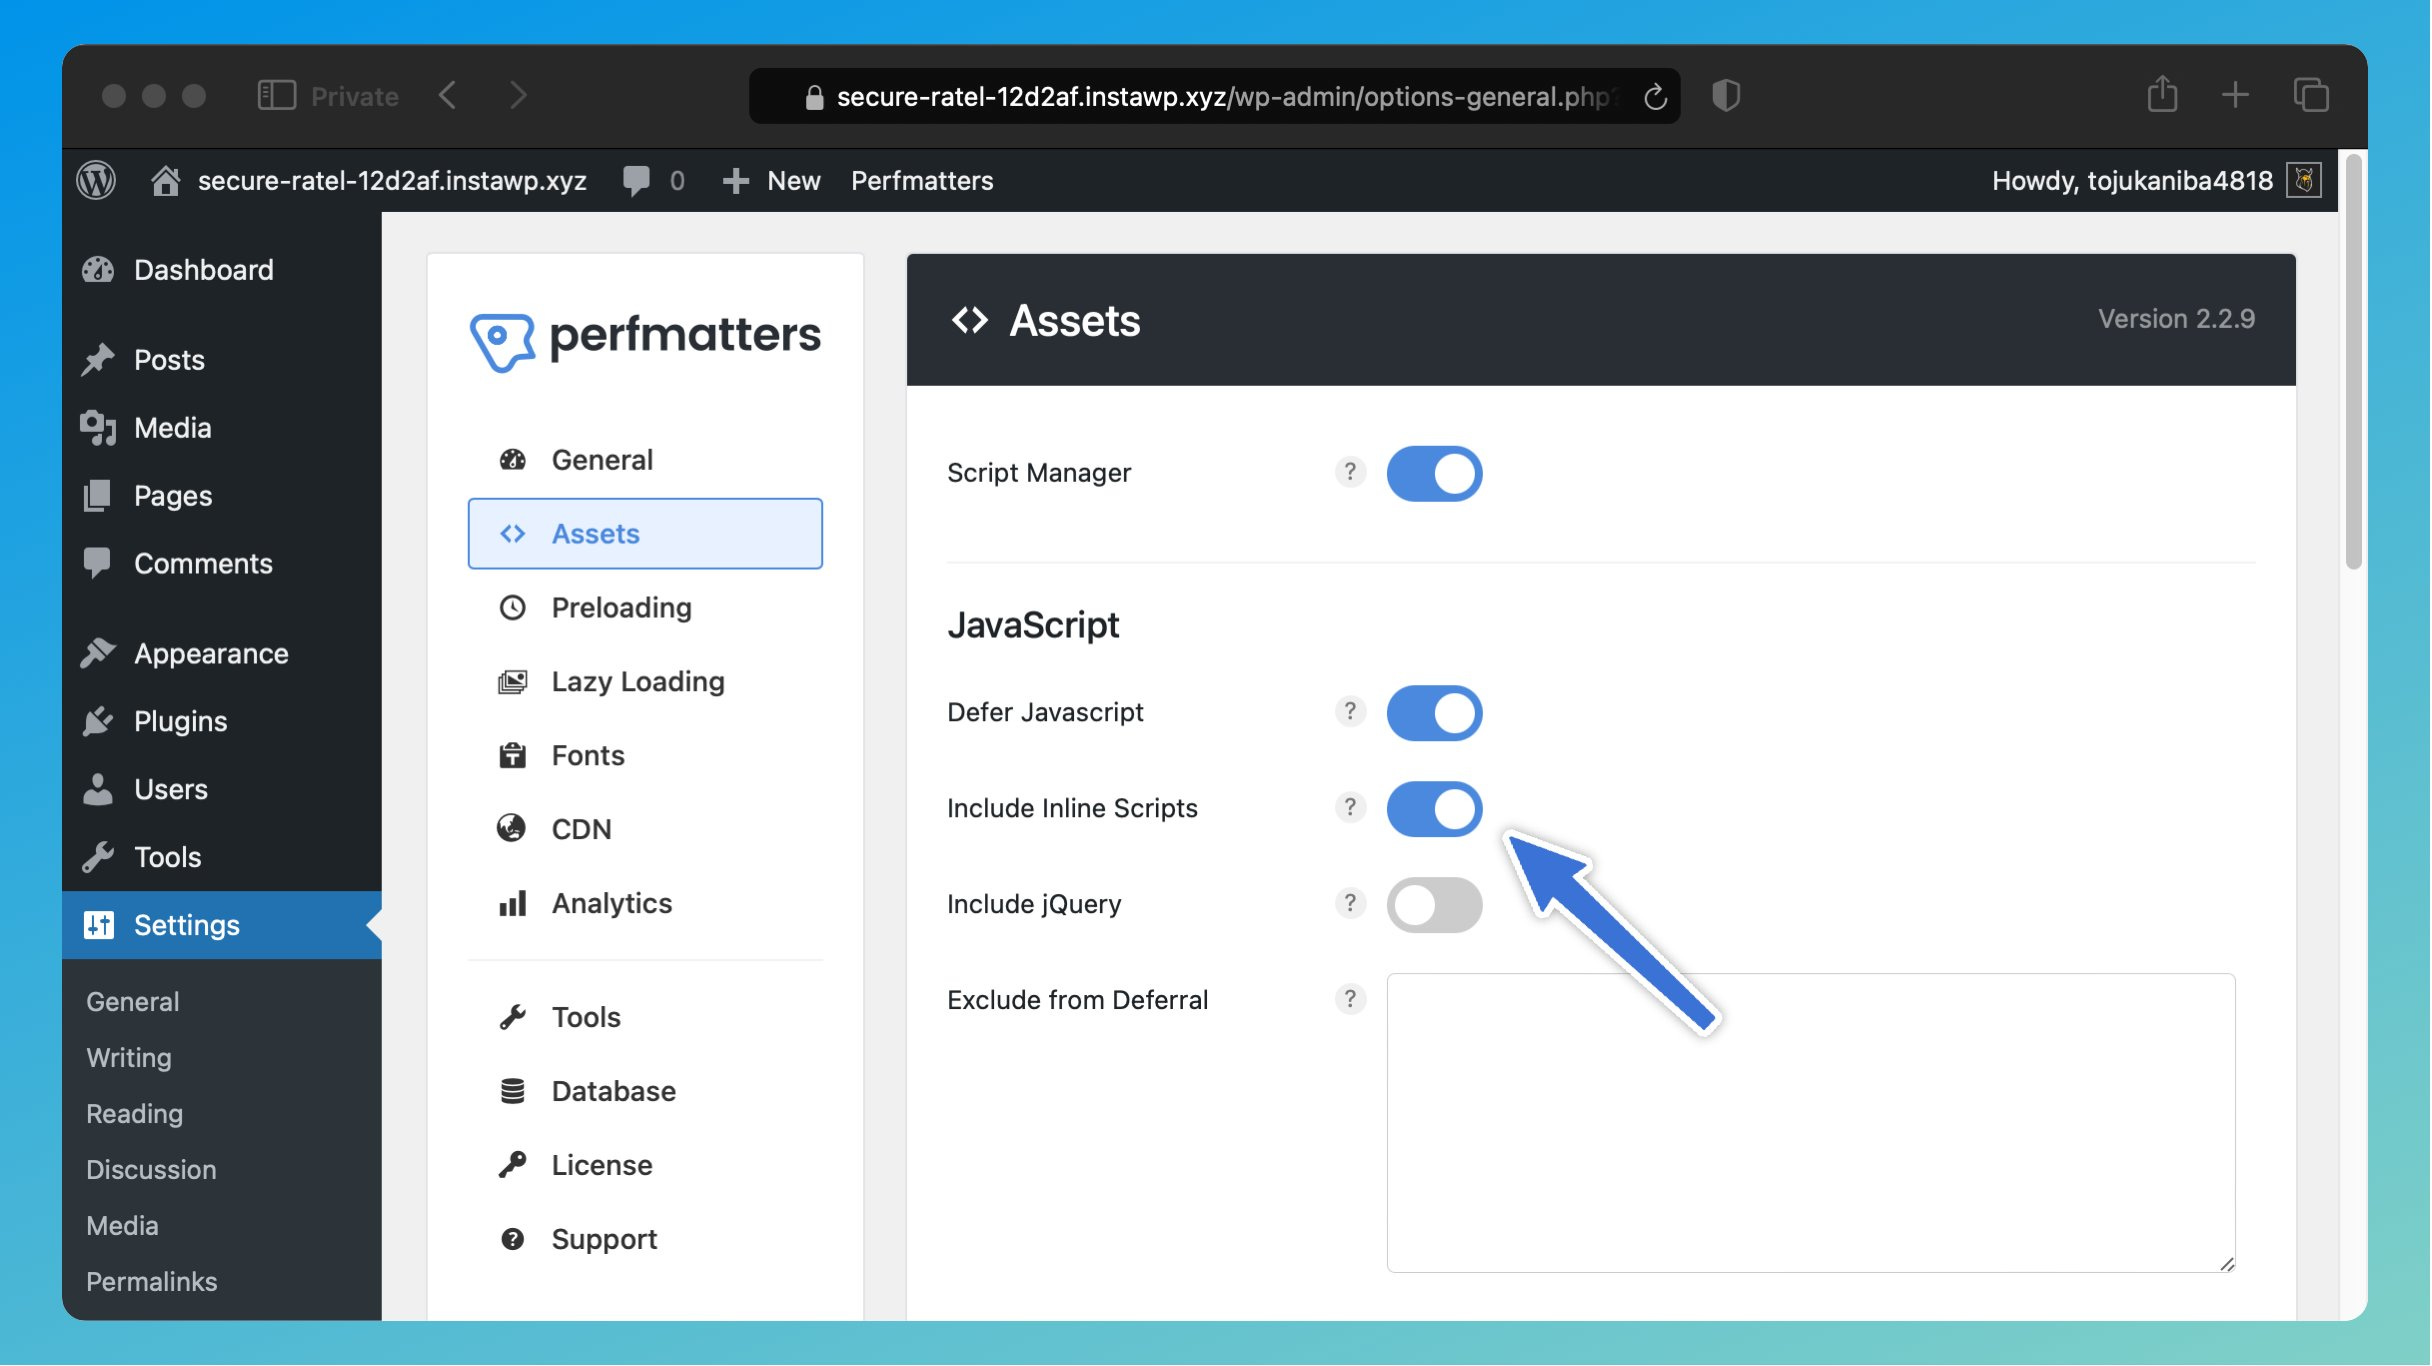Open the License section

(645, 1166)
